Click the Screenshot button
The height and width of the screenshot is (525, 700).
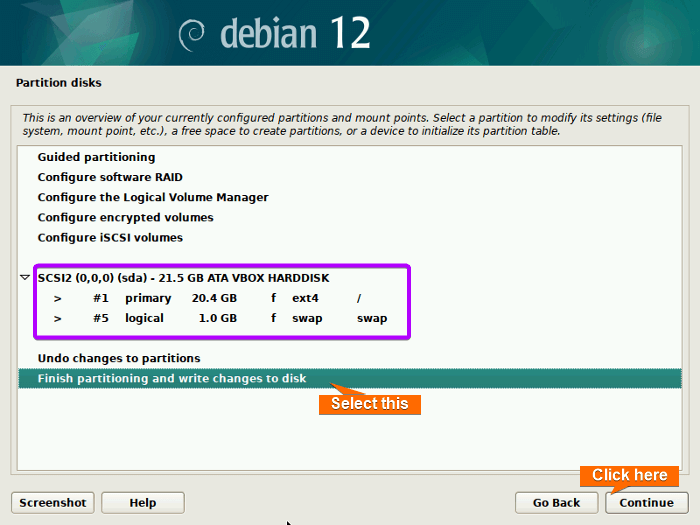point(53,503)
